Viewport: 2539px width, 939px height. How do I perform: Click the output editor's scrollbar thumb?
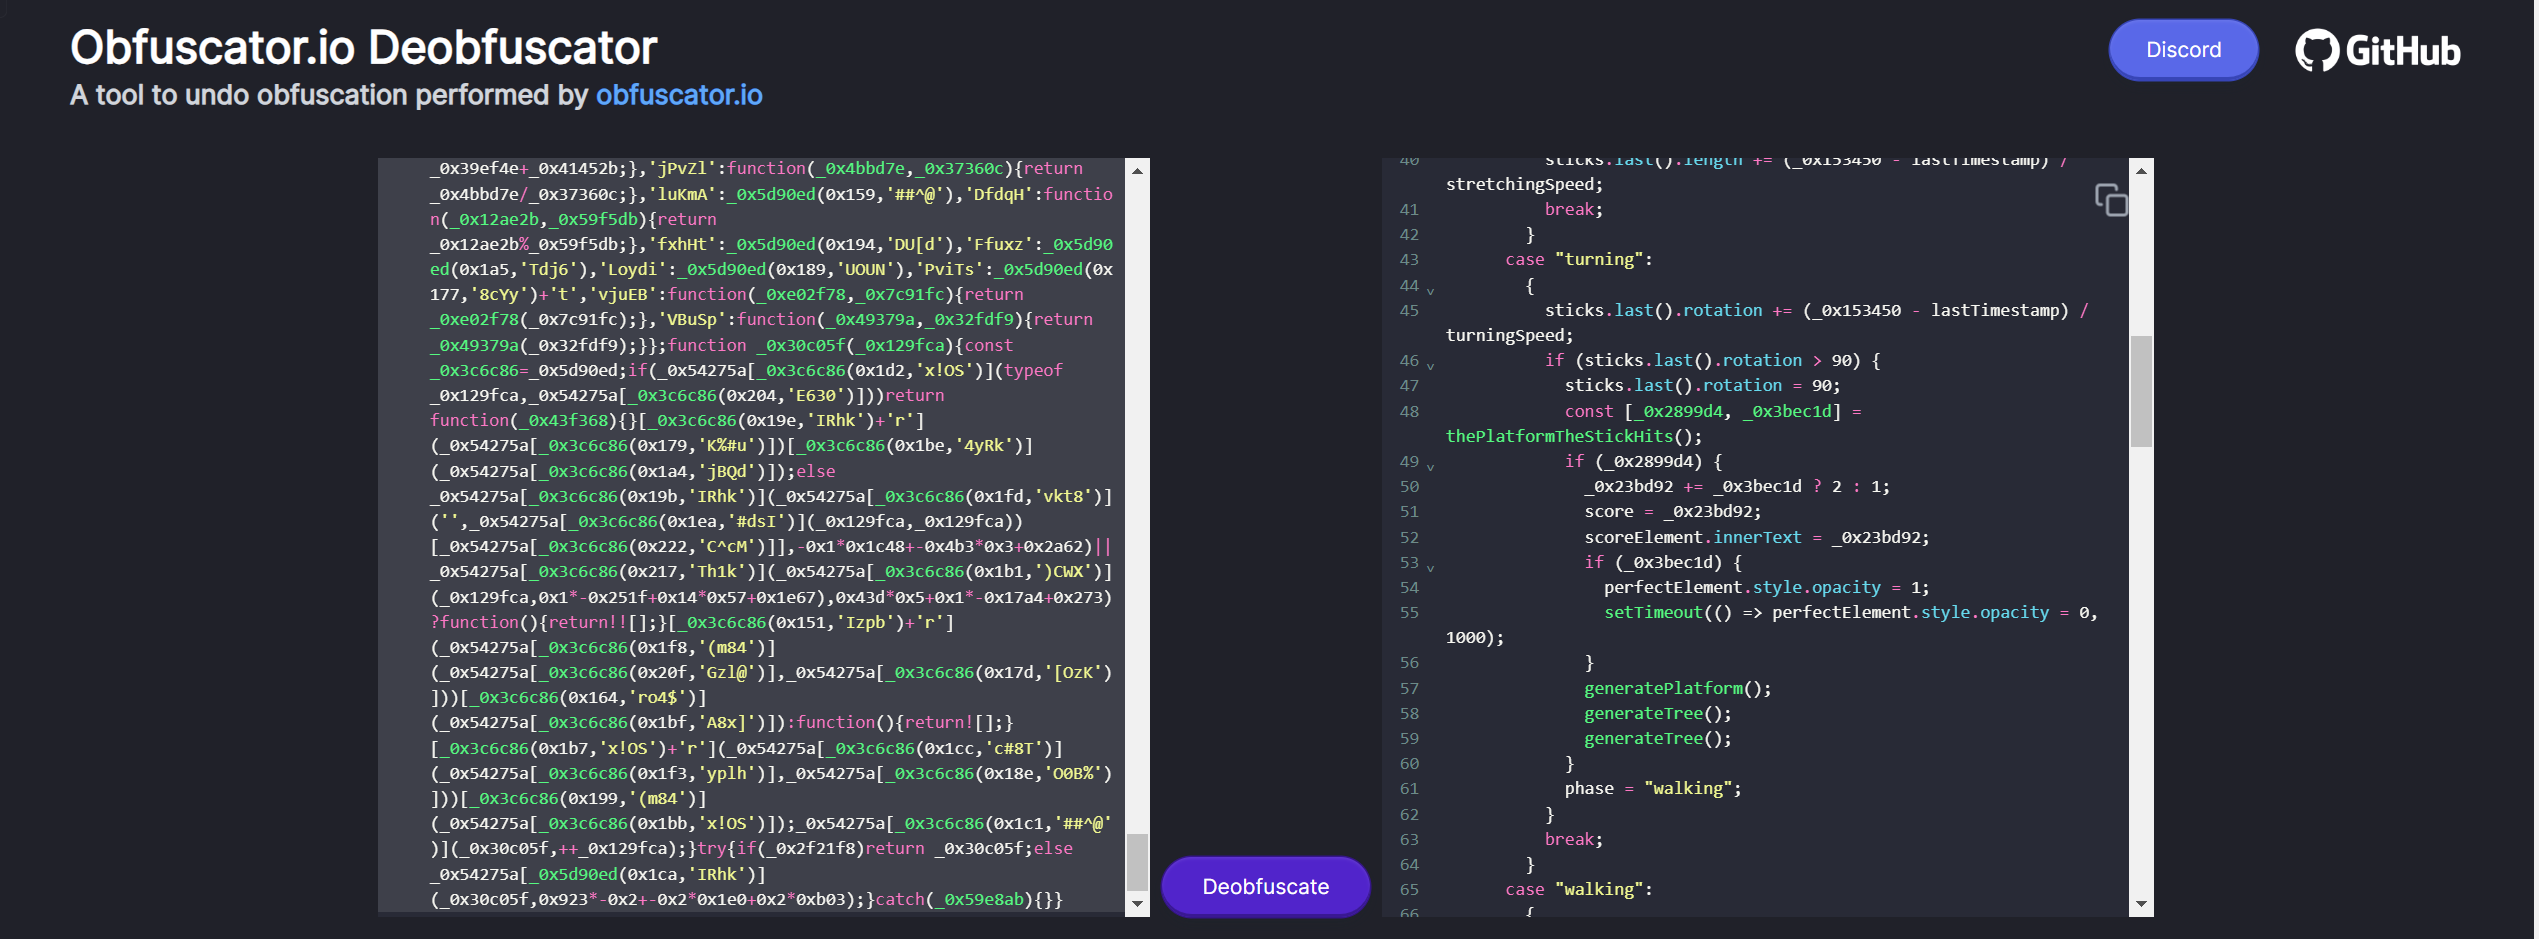point(2141,391)
